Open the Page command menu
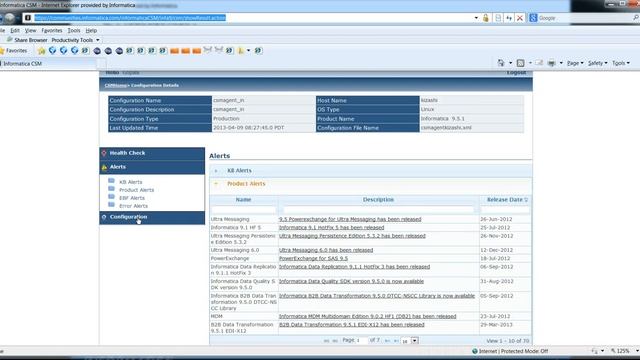This screenshot has height=360, width=640. (x=575, y=63)
